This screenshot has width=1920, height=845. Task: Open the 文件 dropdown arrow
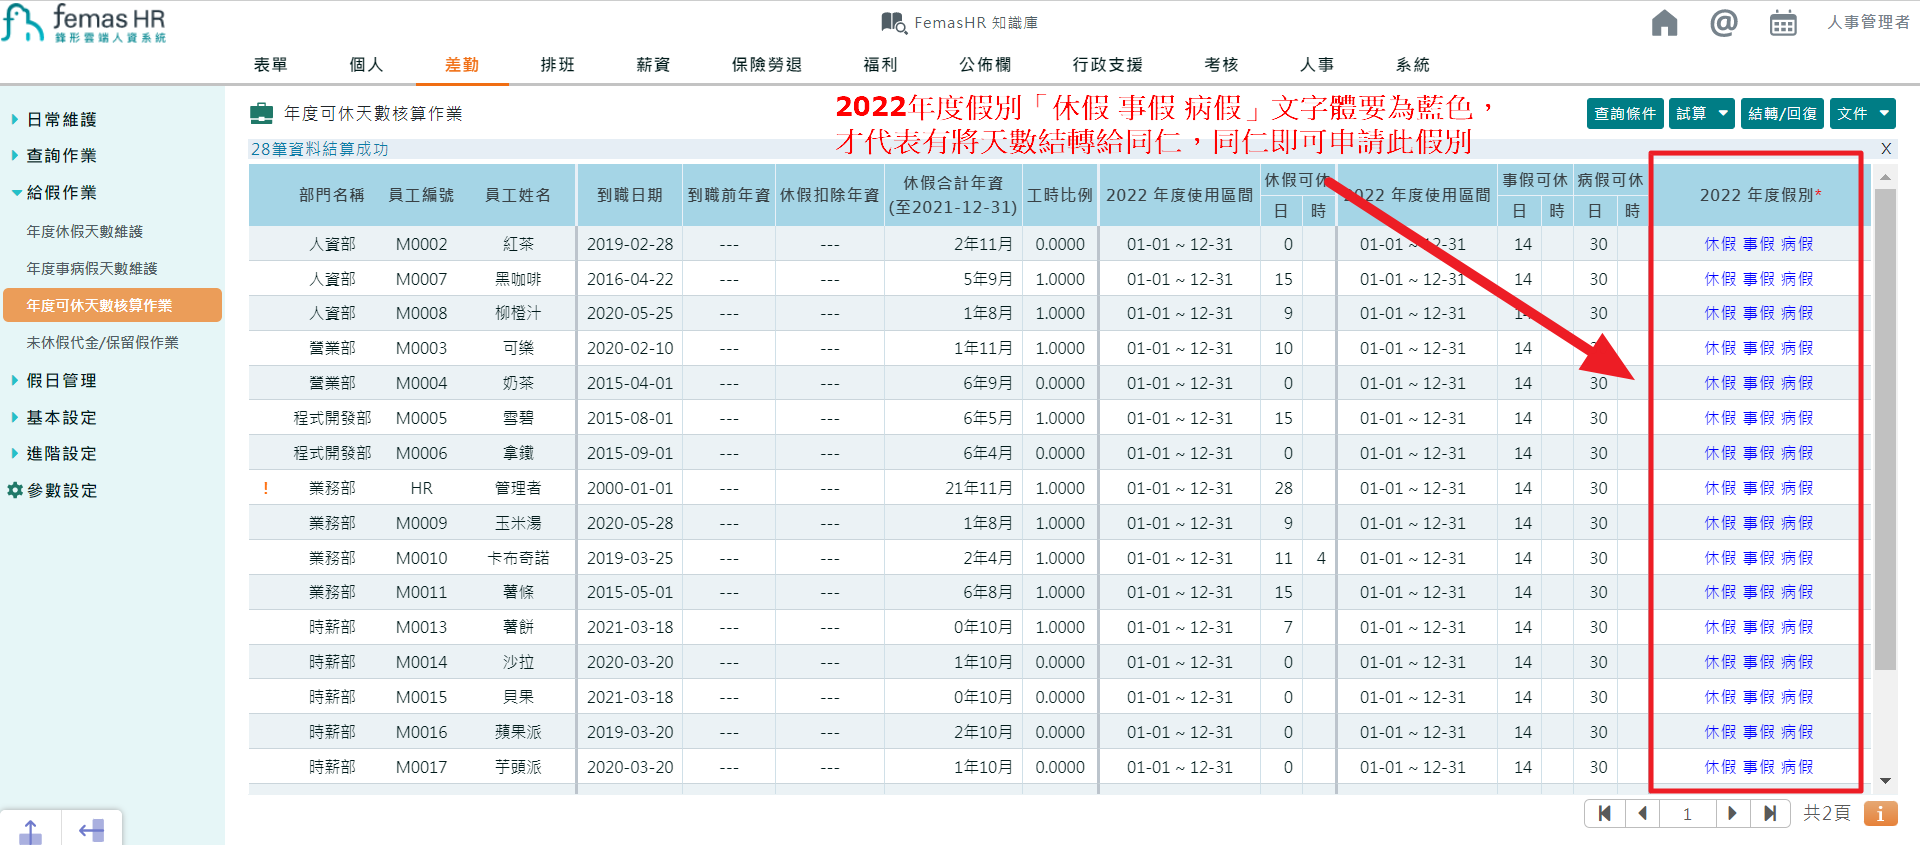(x=1884, y=113)
